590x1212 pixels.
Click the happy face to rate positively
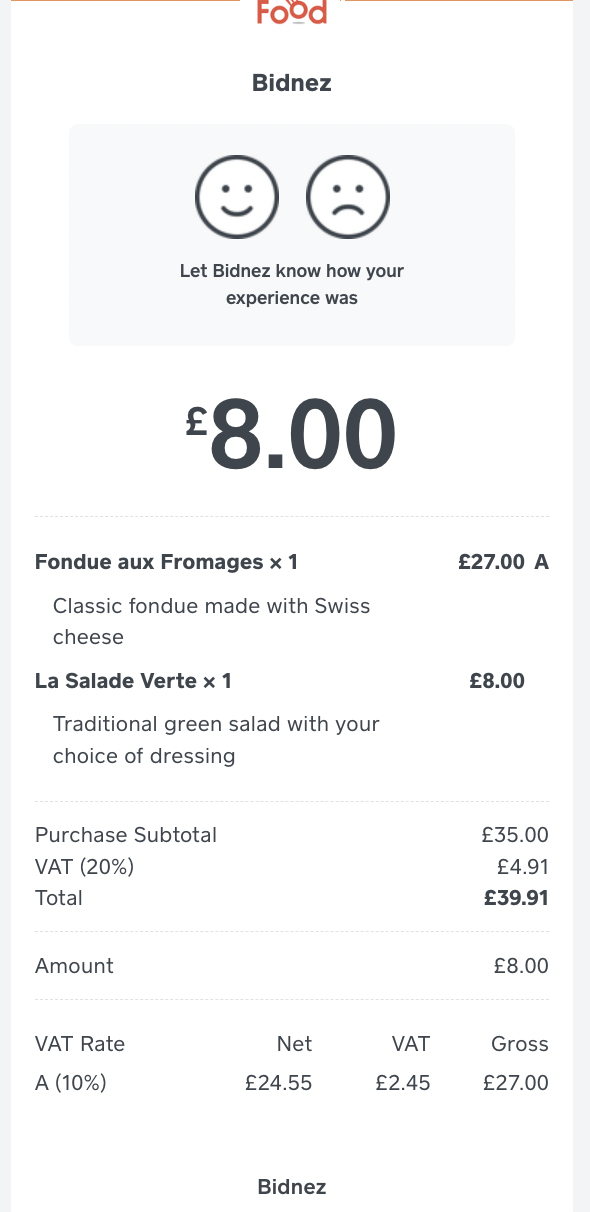pos(237,197)
